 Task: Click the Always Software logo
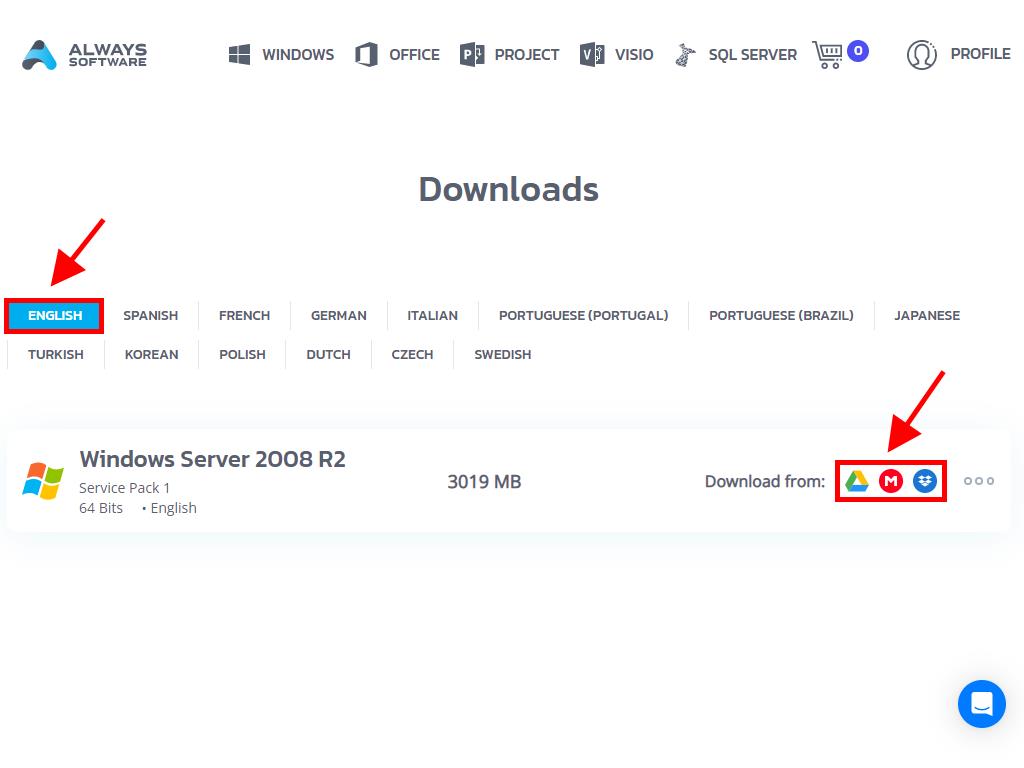coord(85,55)
